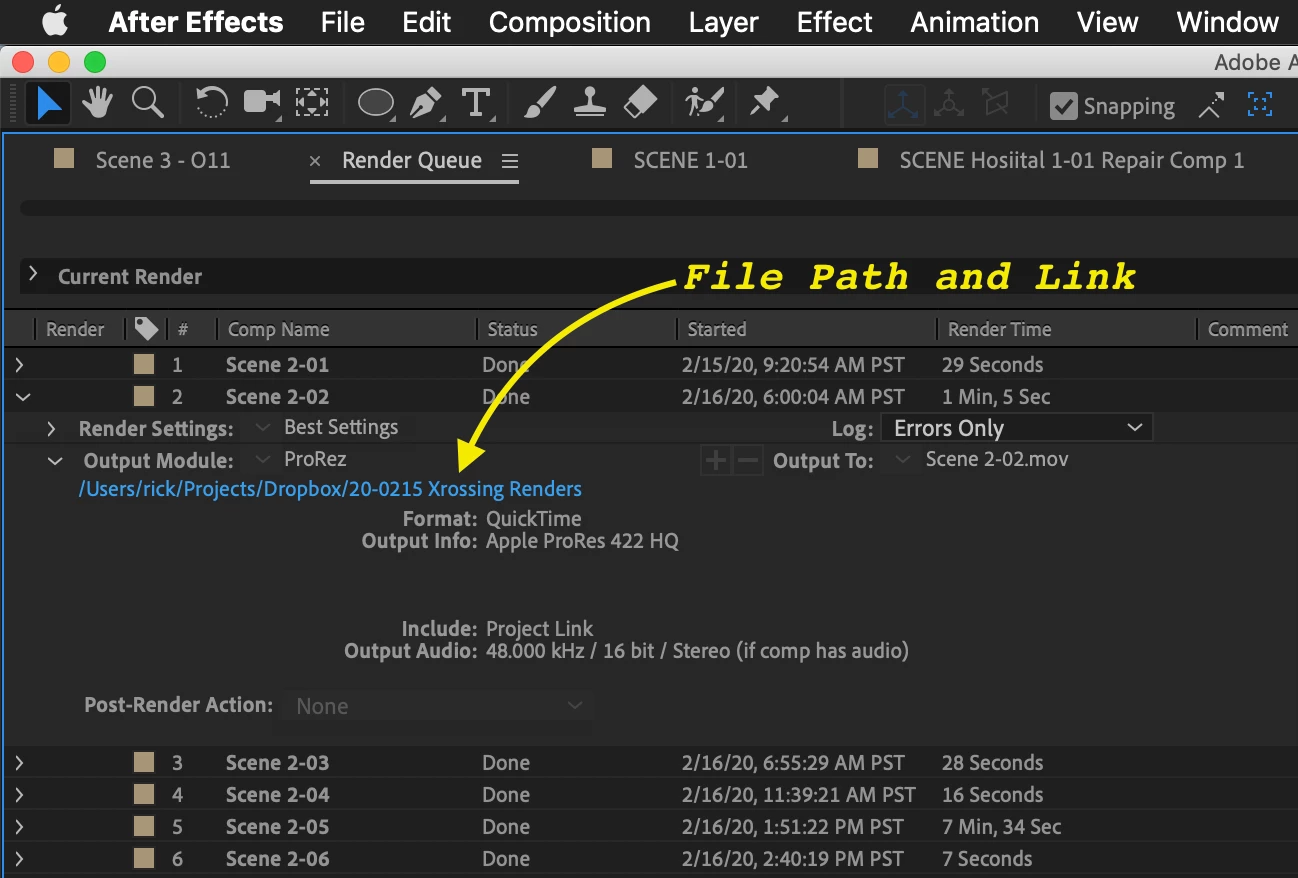Open the Animation menu

975,22
